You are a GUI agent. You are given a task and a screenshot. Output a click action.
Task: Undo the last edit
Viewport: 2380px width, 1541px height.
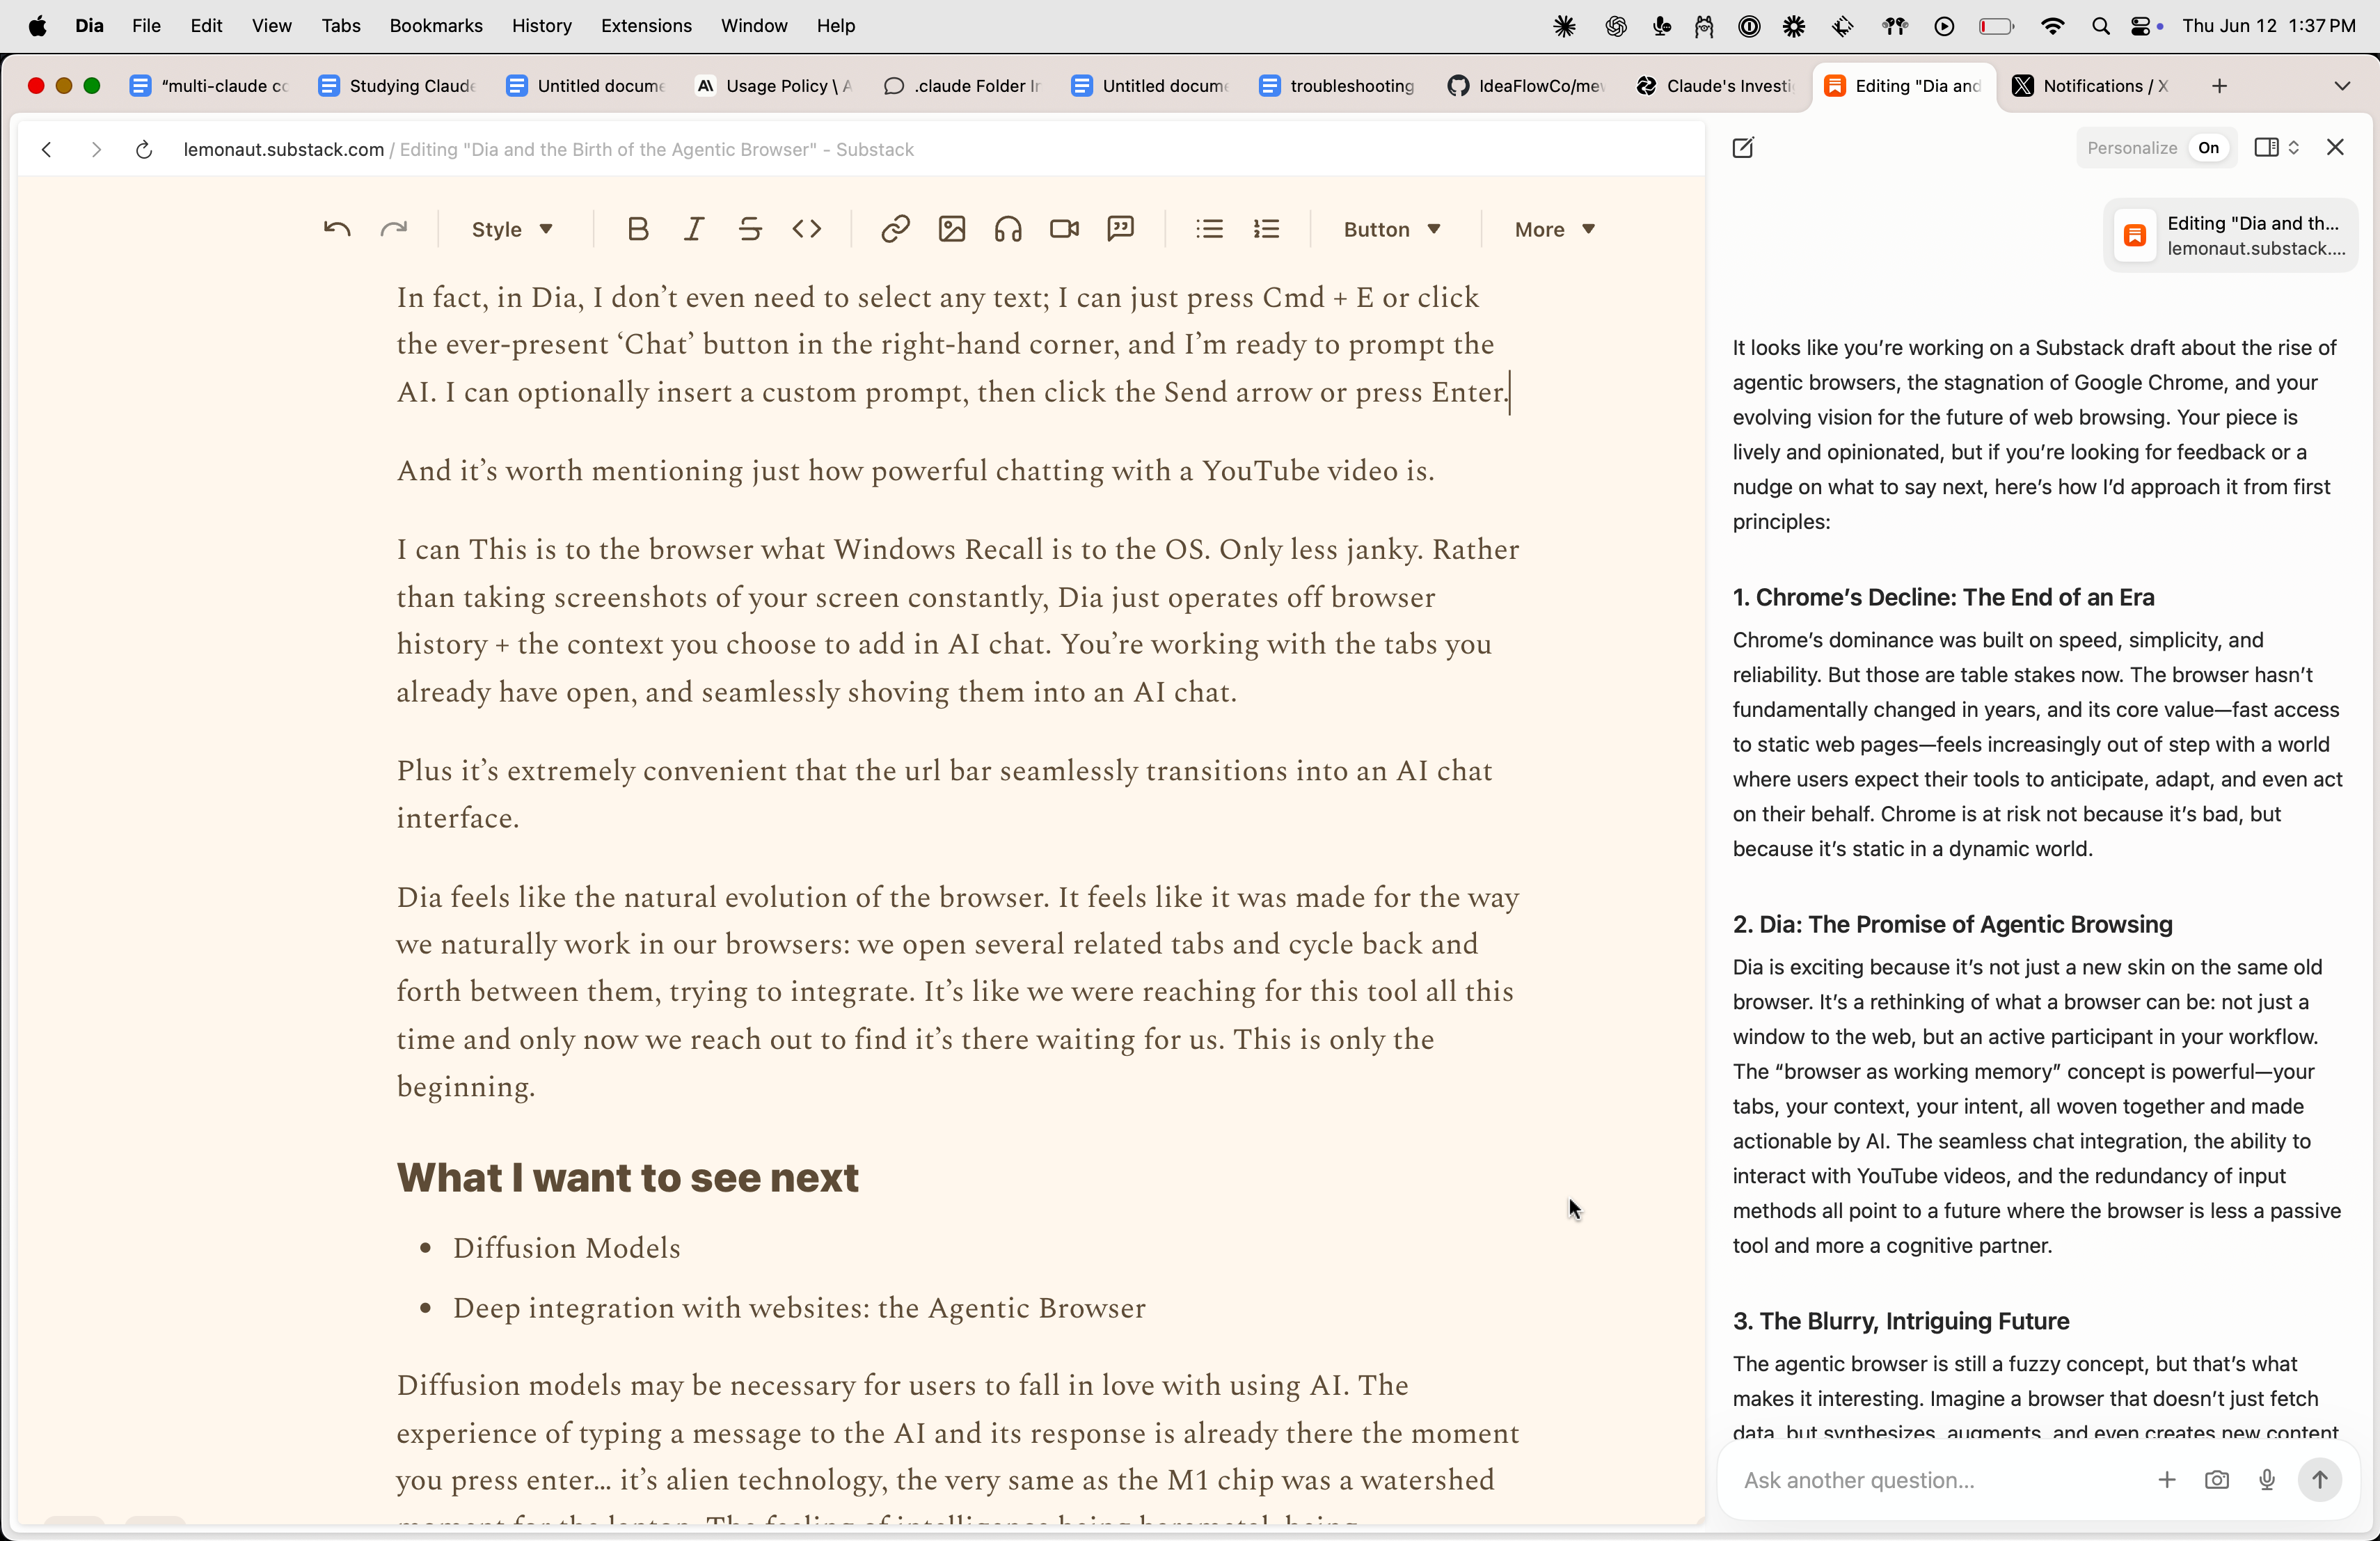point(336,228)
